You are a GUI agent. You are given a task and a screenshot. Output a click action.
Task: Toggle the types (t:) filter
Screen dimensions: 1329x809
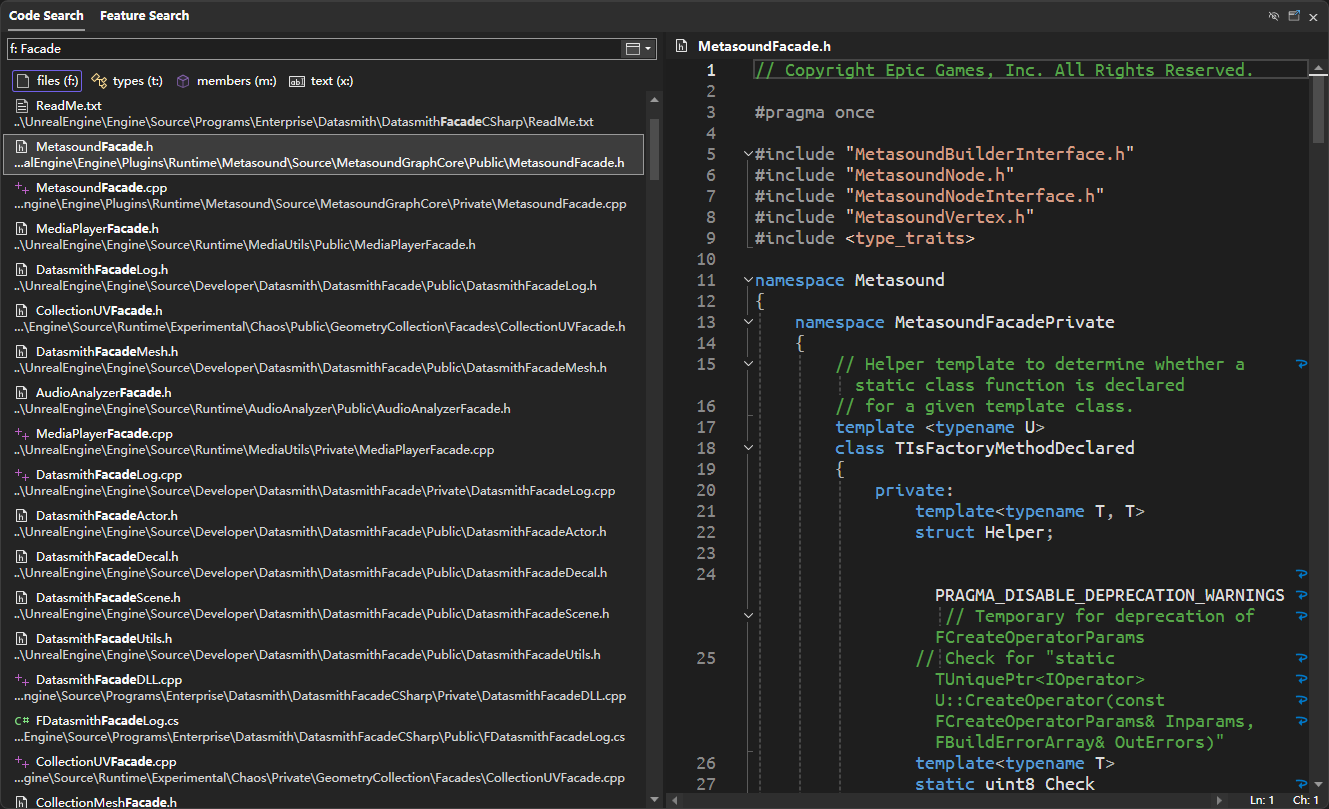(127, 81)
